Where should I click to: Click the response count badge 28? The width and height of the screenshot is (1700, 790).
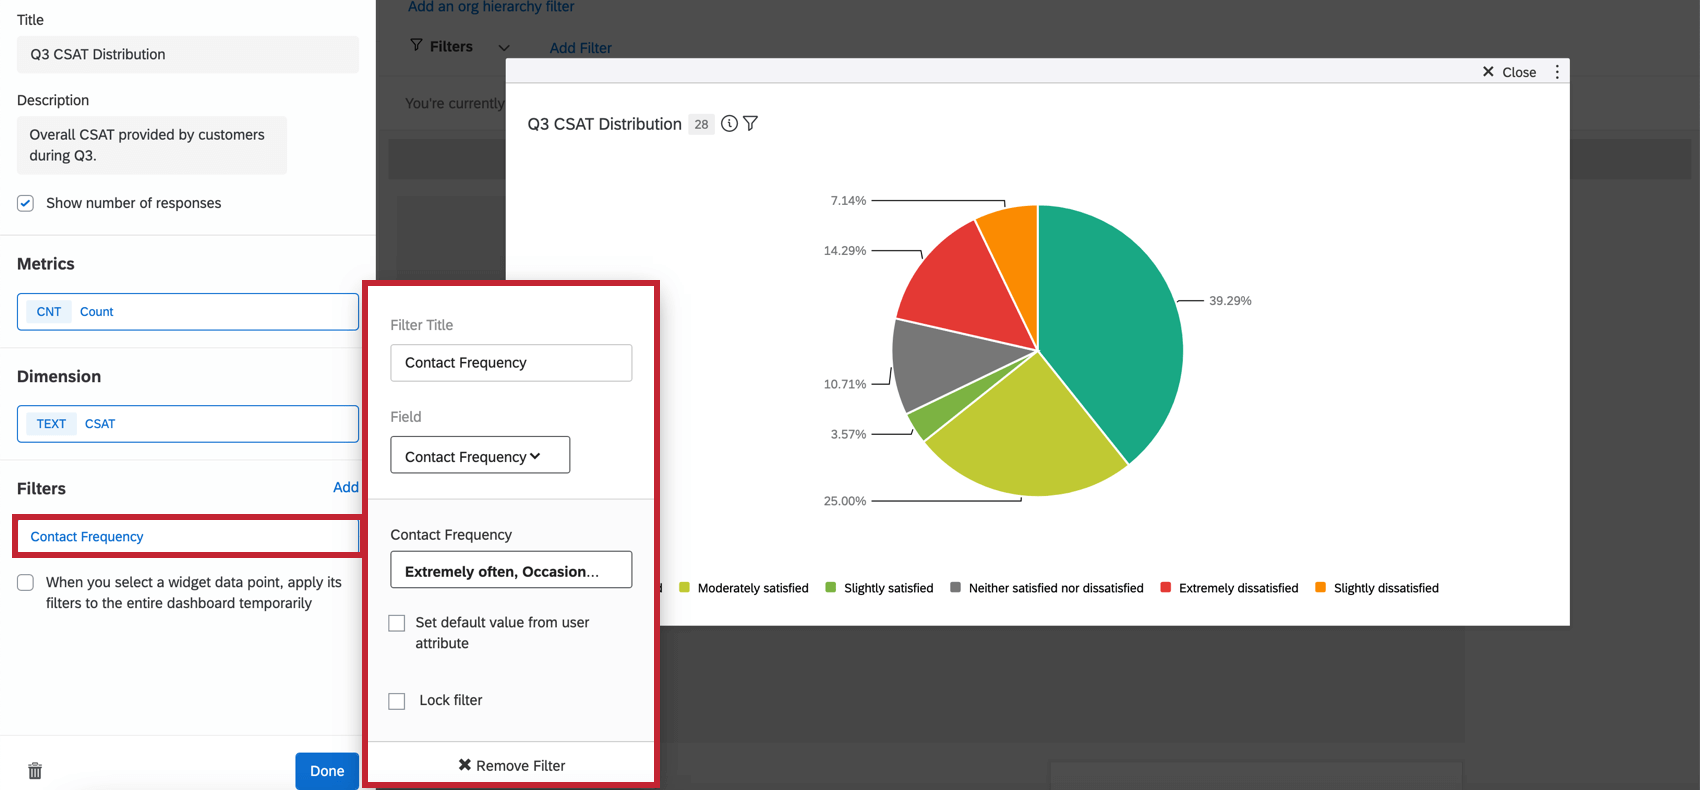701,124
